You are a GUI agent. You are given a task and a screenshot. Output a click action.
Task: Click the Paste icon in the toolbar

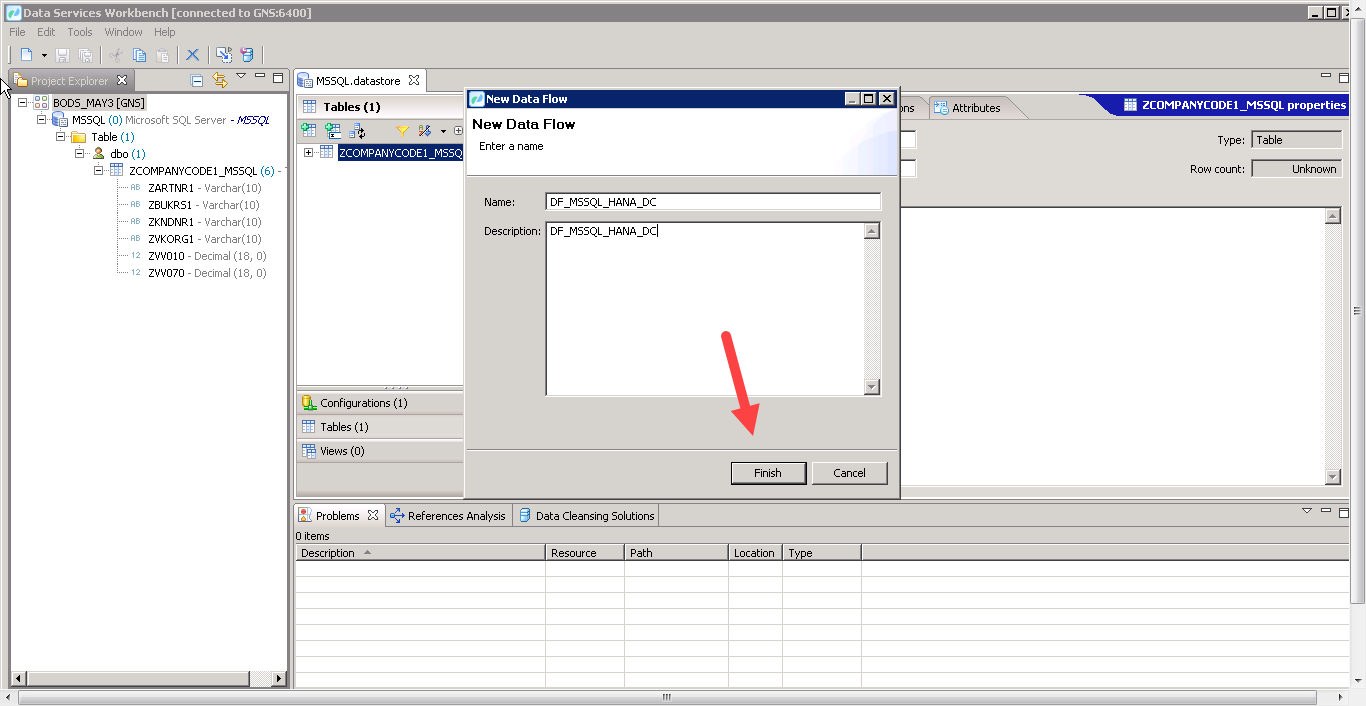pyautogui.click(x=162, y=55)
